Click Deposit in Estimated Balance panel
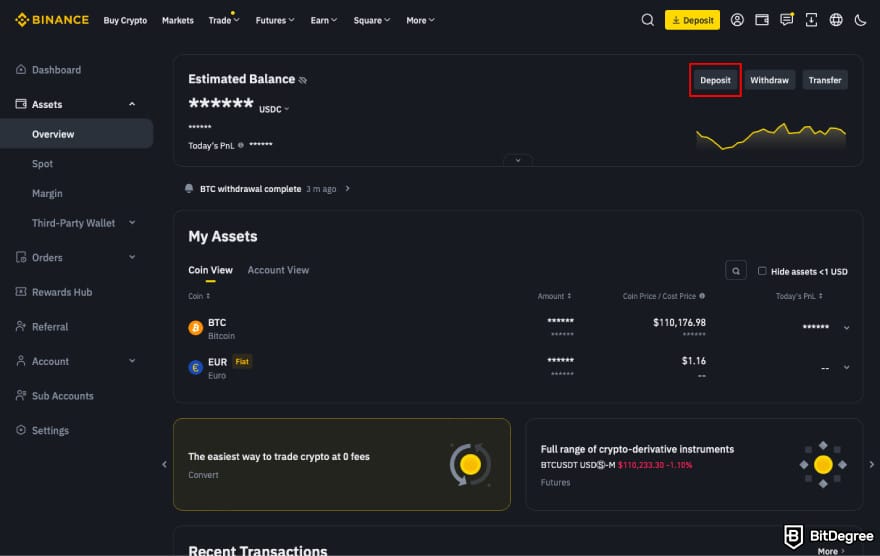The height and width of the screenshot is (556, 880). coord(715,80)
